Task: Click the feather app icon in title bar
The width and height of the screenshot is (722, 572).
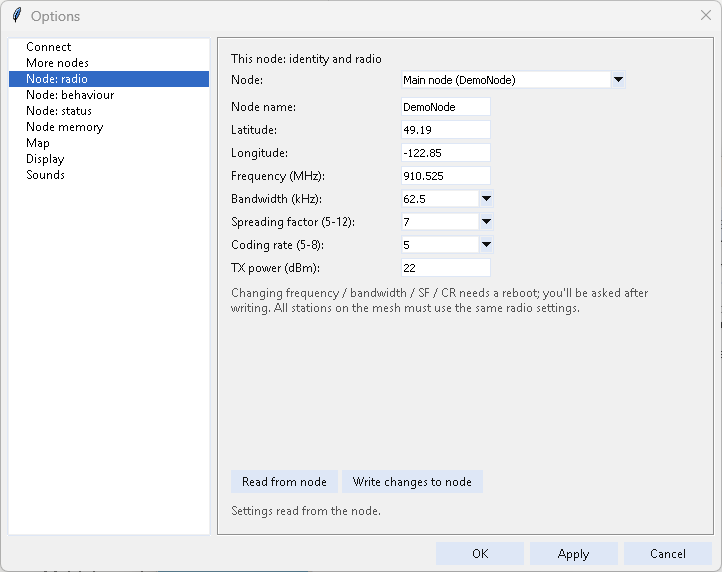Action: tap(17, 15)
